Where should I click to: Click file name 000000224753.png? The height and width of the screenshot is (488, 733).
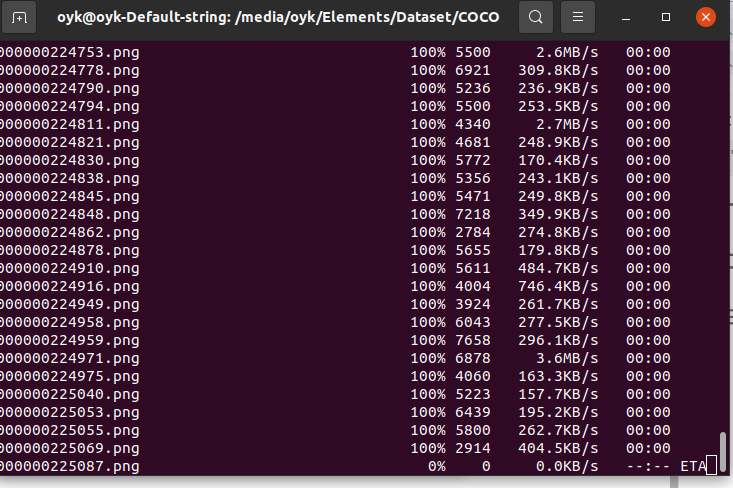point(70,52)
